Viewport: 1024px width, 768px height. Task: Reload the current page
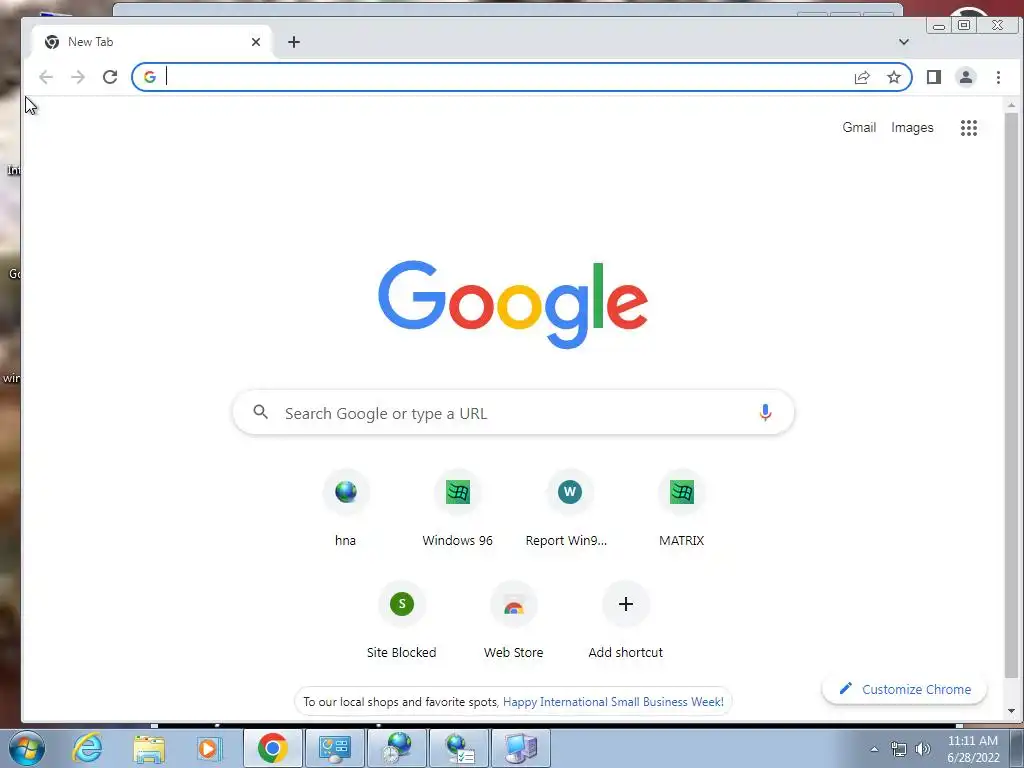tap(110, 77)
